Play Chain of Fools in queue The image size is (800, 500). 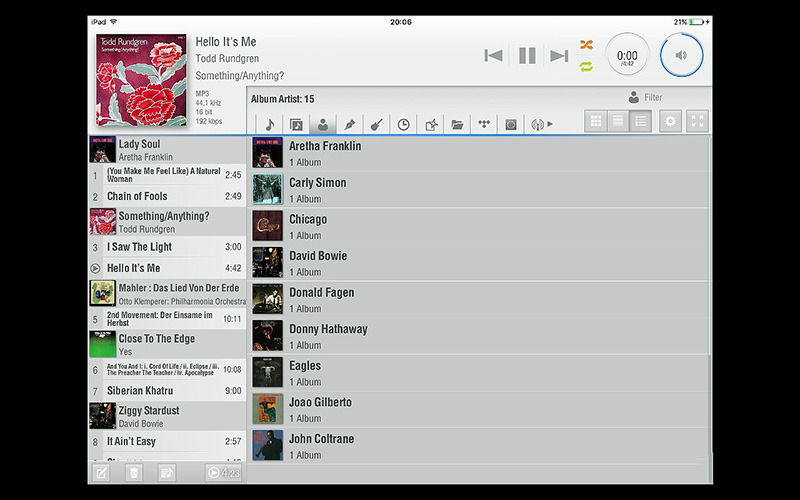pos(167,196)
